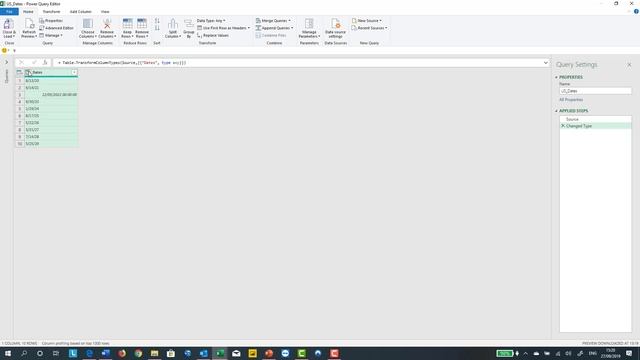Open the New Source dropdown
The width and height of the screenshot is (640, 360).
pyautogui.click(x=367, y=20)
